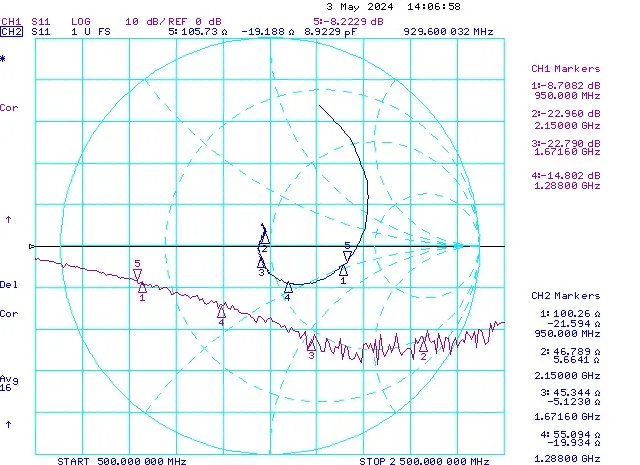Click marker 4 on the purple log magnitude trace

point(221,311)
